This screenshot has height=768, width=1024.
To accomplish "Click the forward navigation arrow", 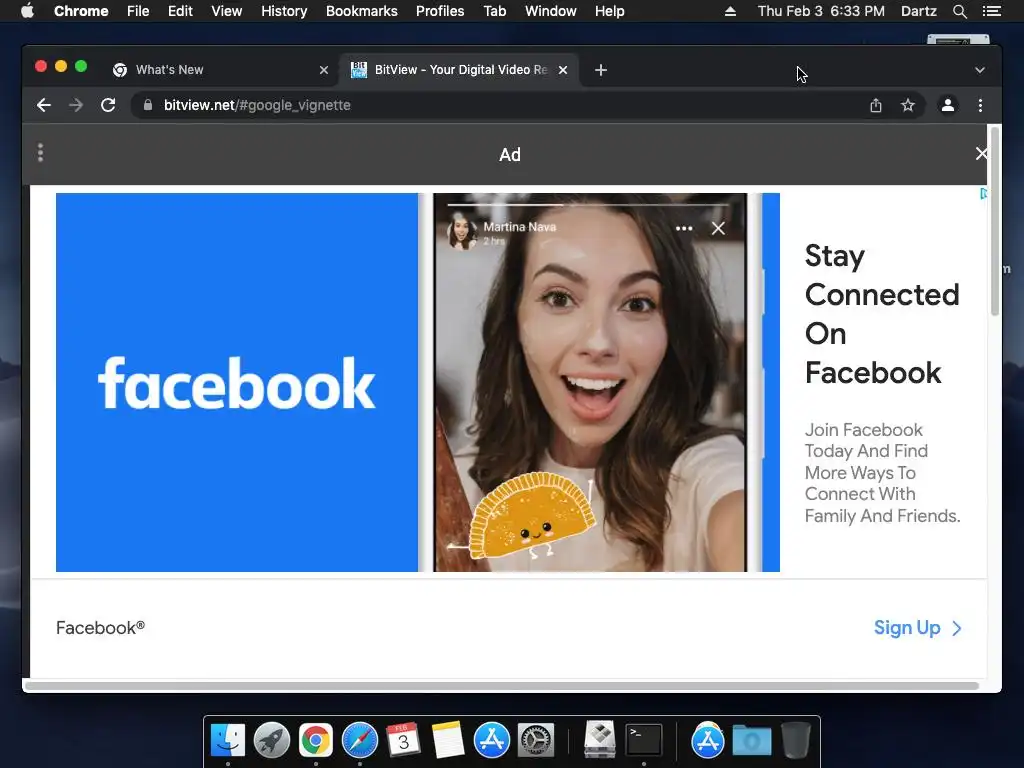I will (x=76, y=105).
